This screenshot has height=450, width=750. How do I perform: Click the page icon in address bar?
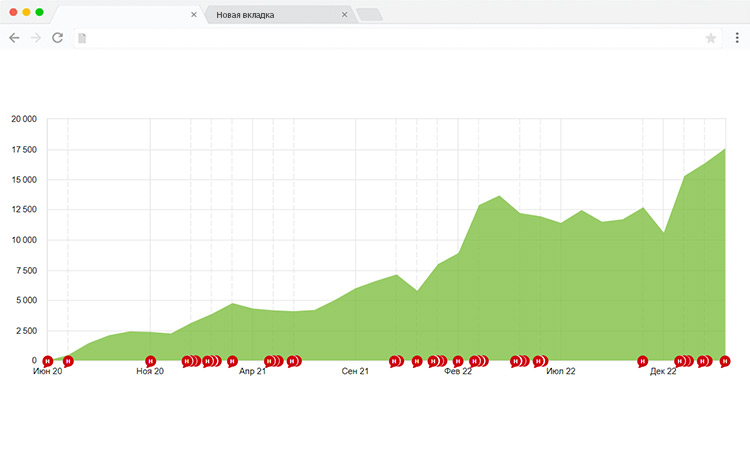[x=82, y=38]
